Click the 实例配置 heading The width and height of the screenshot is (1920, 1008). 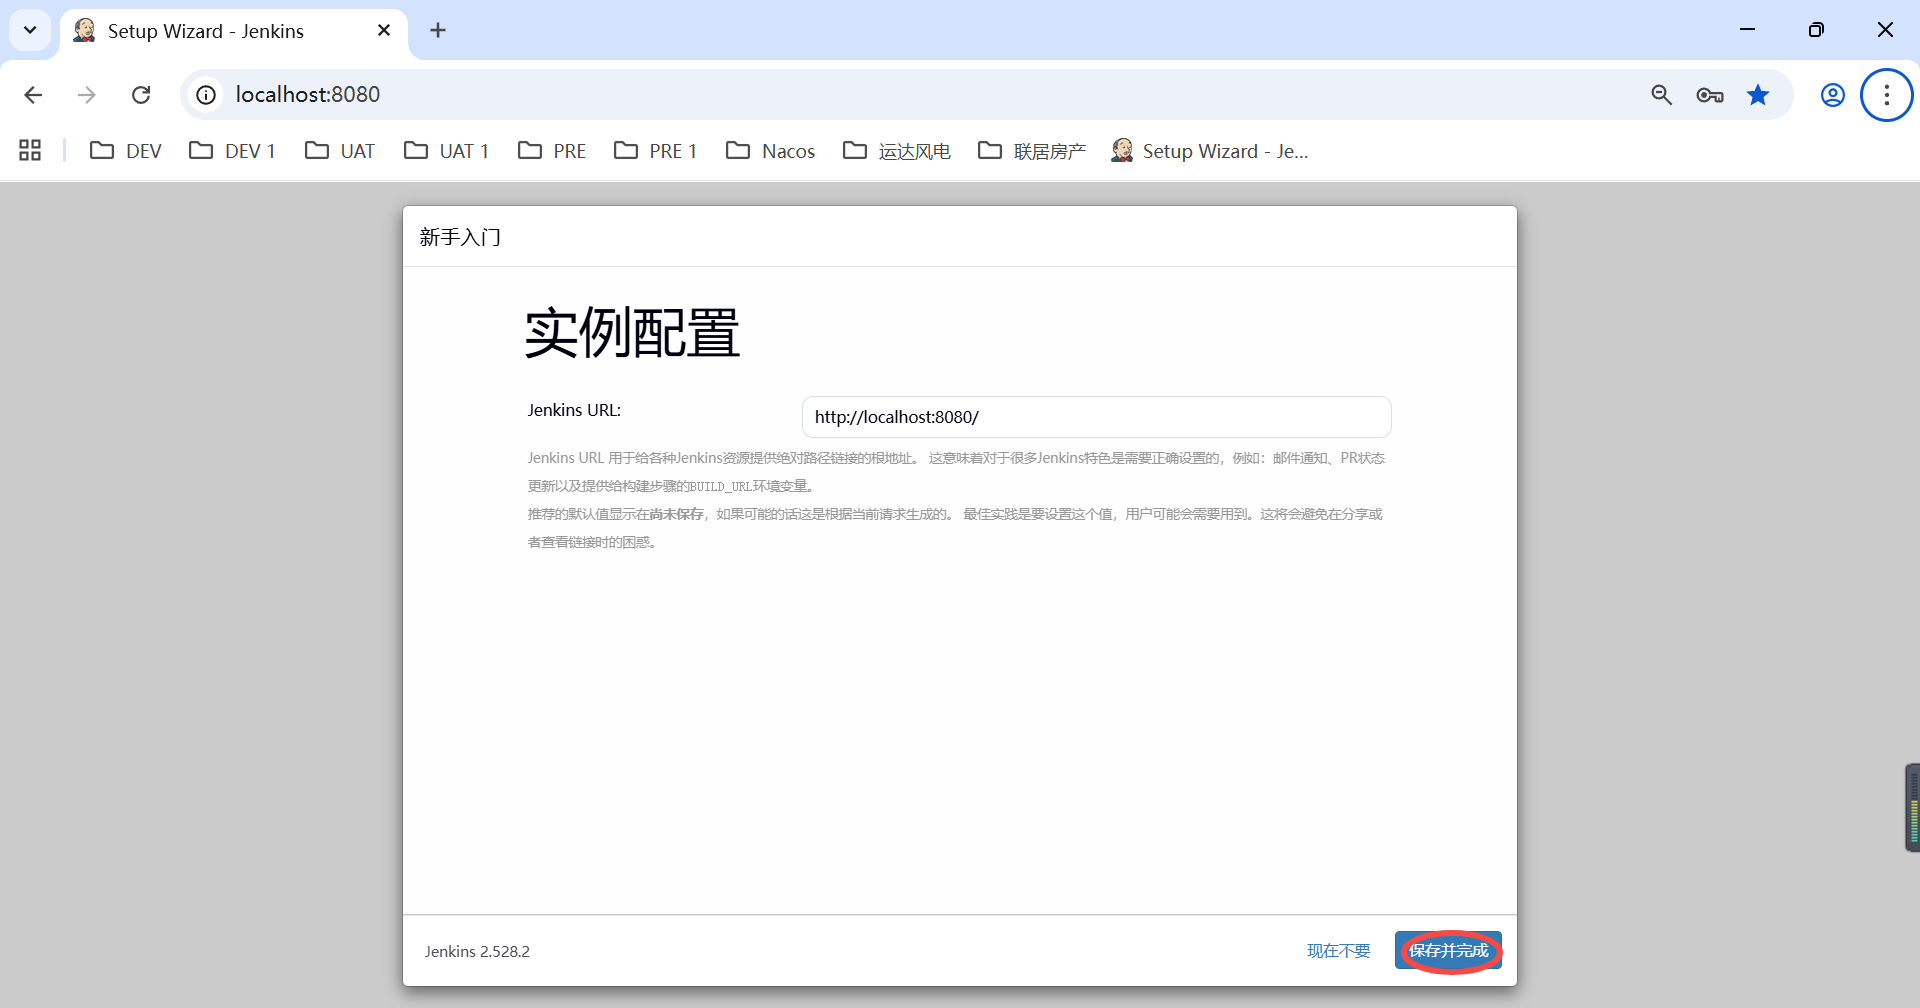click(x=632, y=333)
